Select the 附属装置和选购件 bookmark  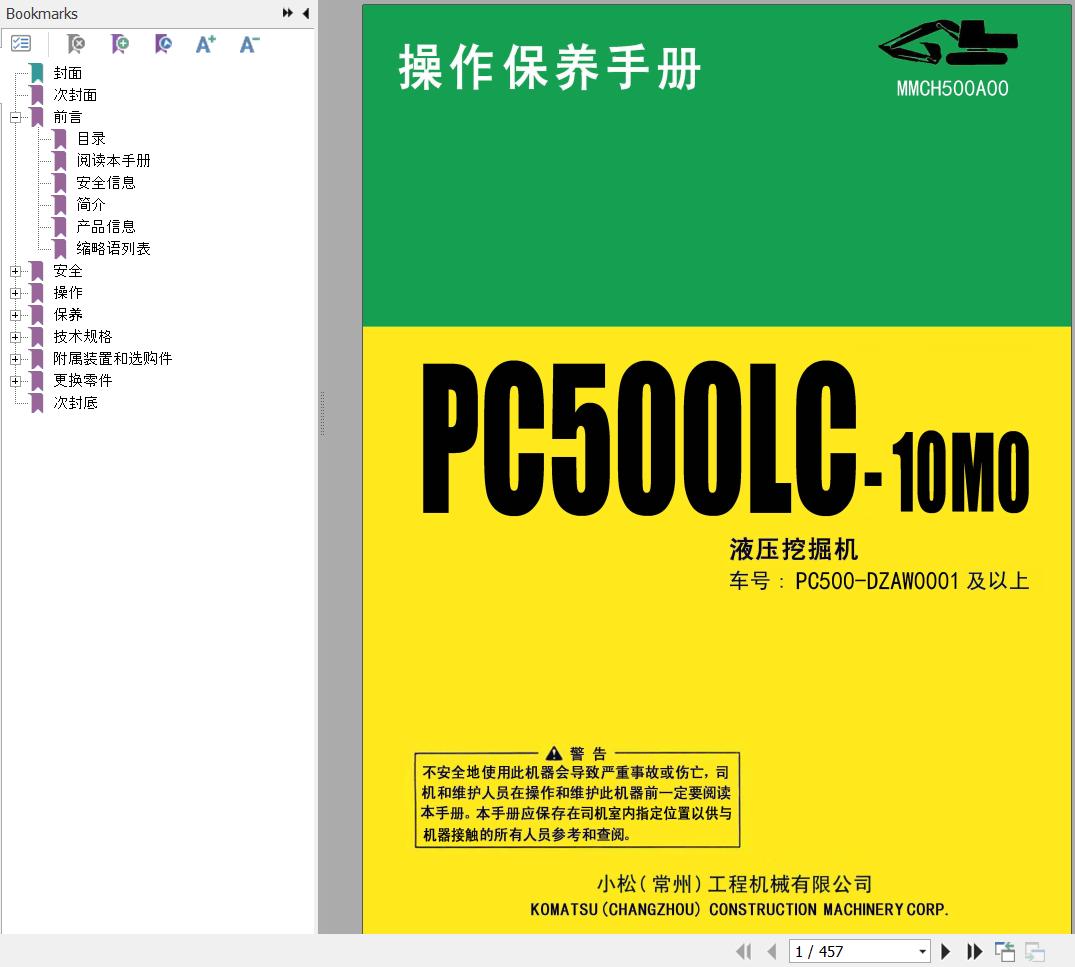[112, 359]
